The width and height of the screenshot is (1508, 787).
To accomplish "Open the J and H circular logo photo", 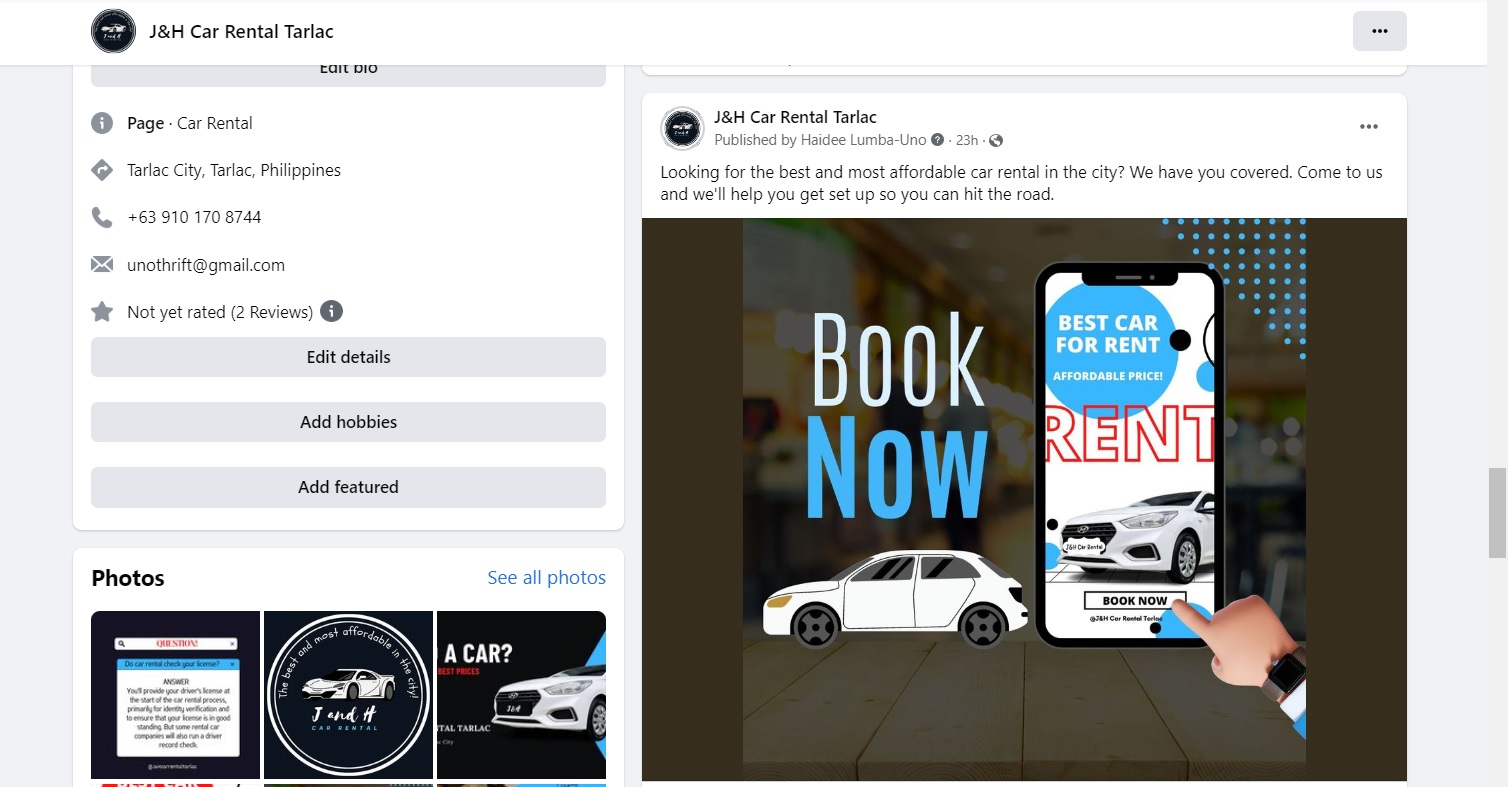I will pos(348,695).
